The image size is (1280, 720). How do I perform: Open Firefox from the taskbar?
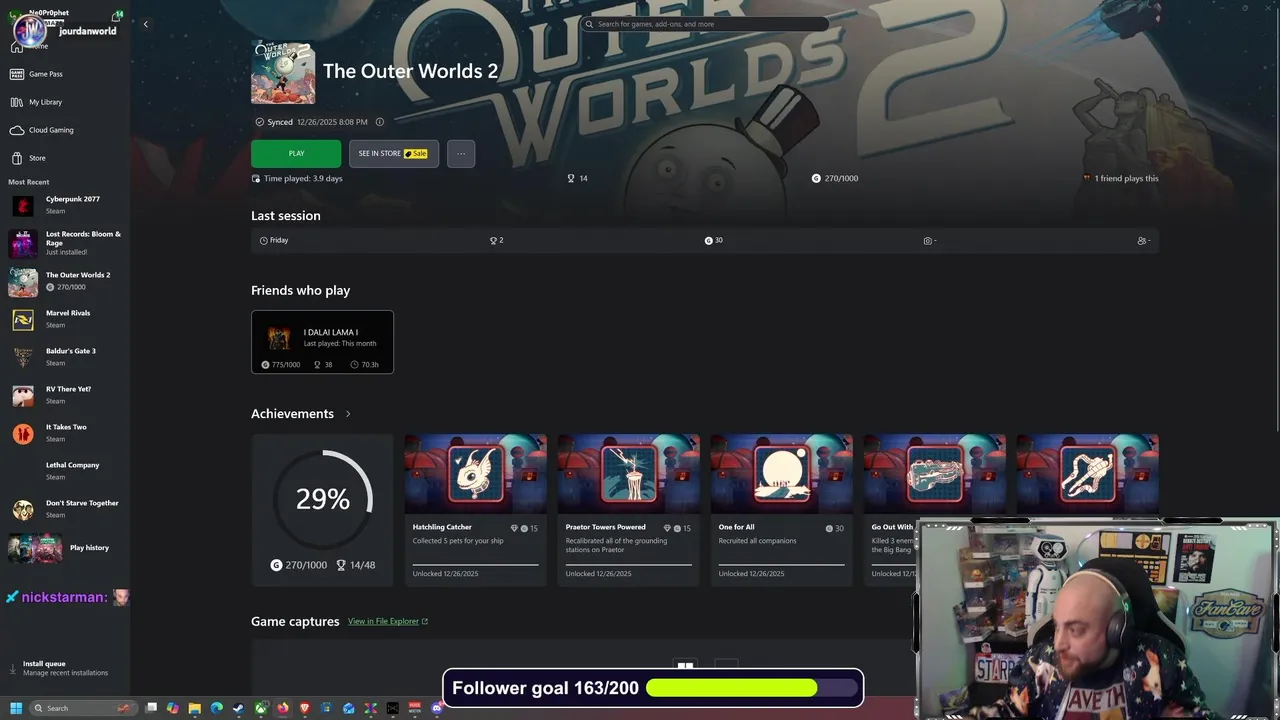pyautogui.click(x=283, y=708)
